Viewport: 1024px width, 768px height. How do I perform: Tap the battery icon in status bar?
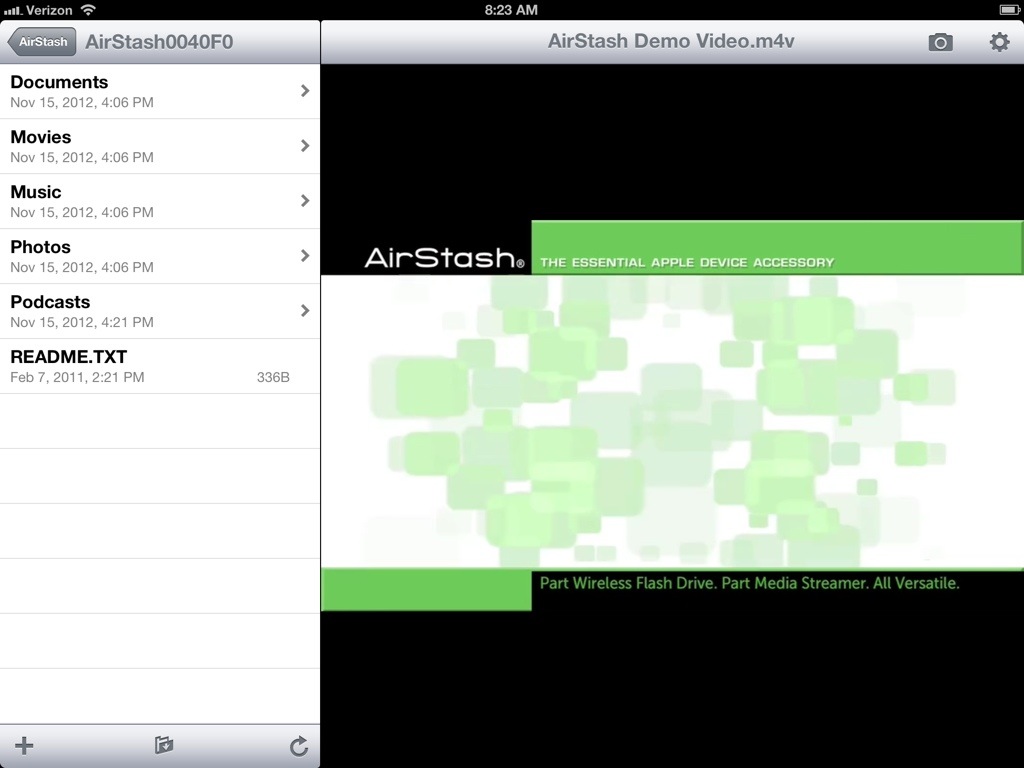coord(1010,10)
